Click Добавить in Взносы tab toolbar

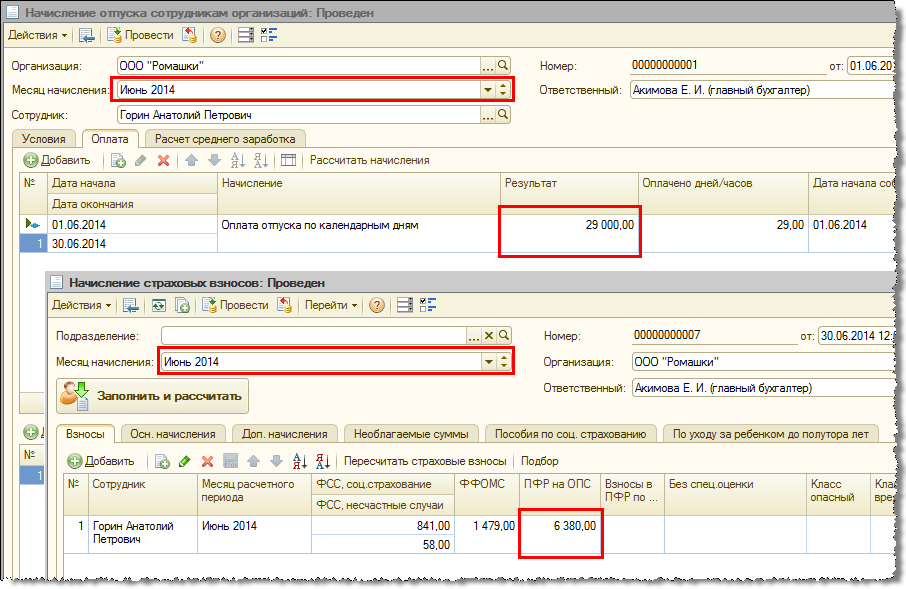[x=101, y=461]
